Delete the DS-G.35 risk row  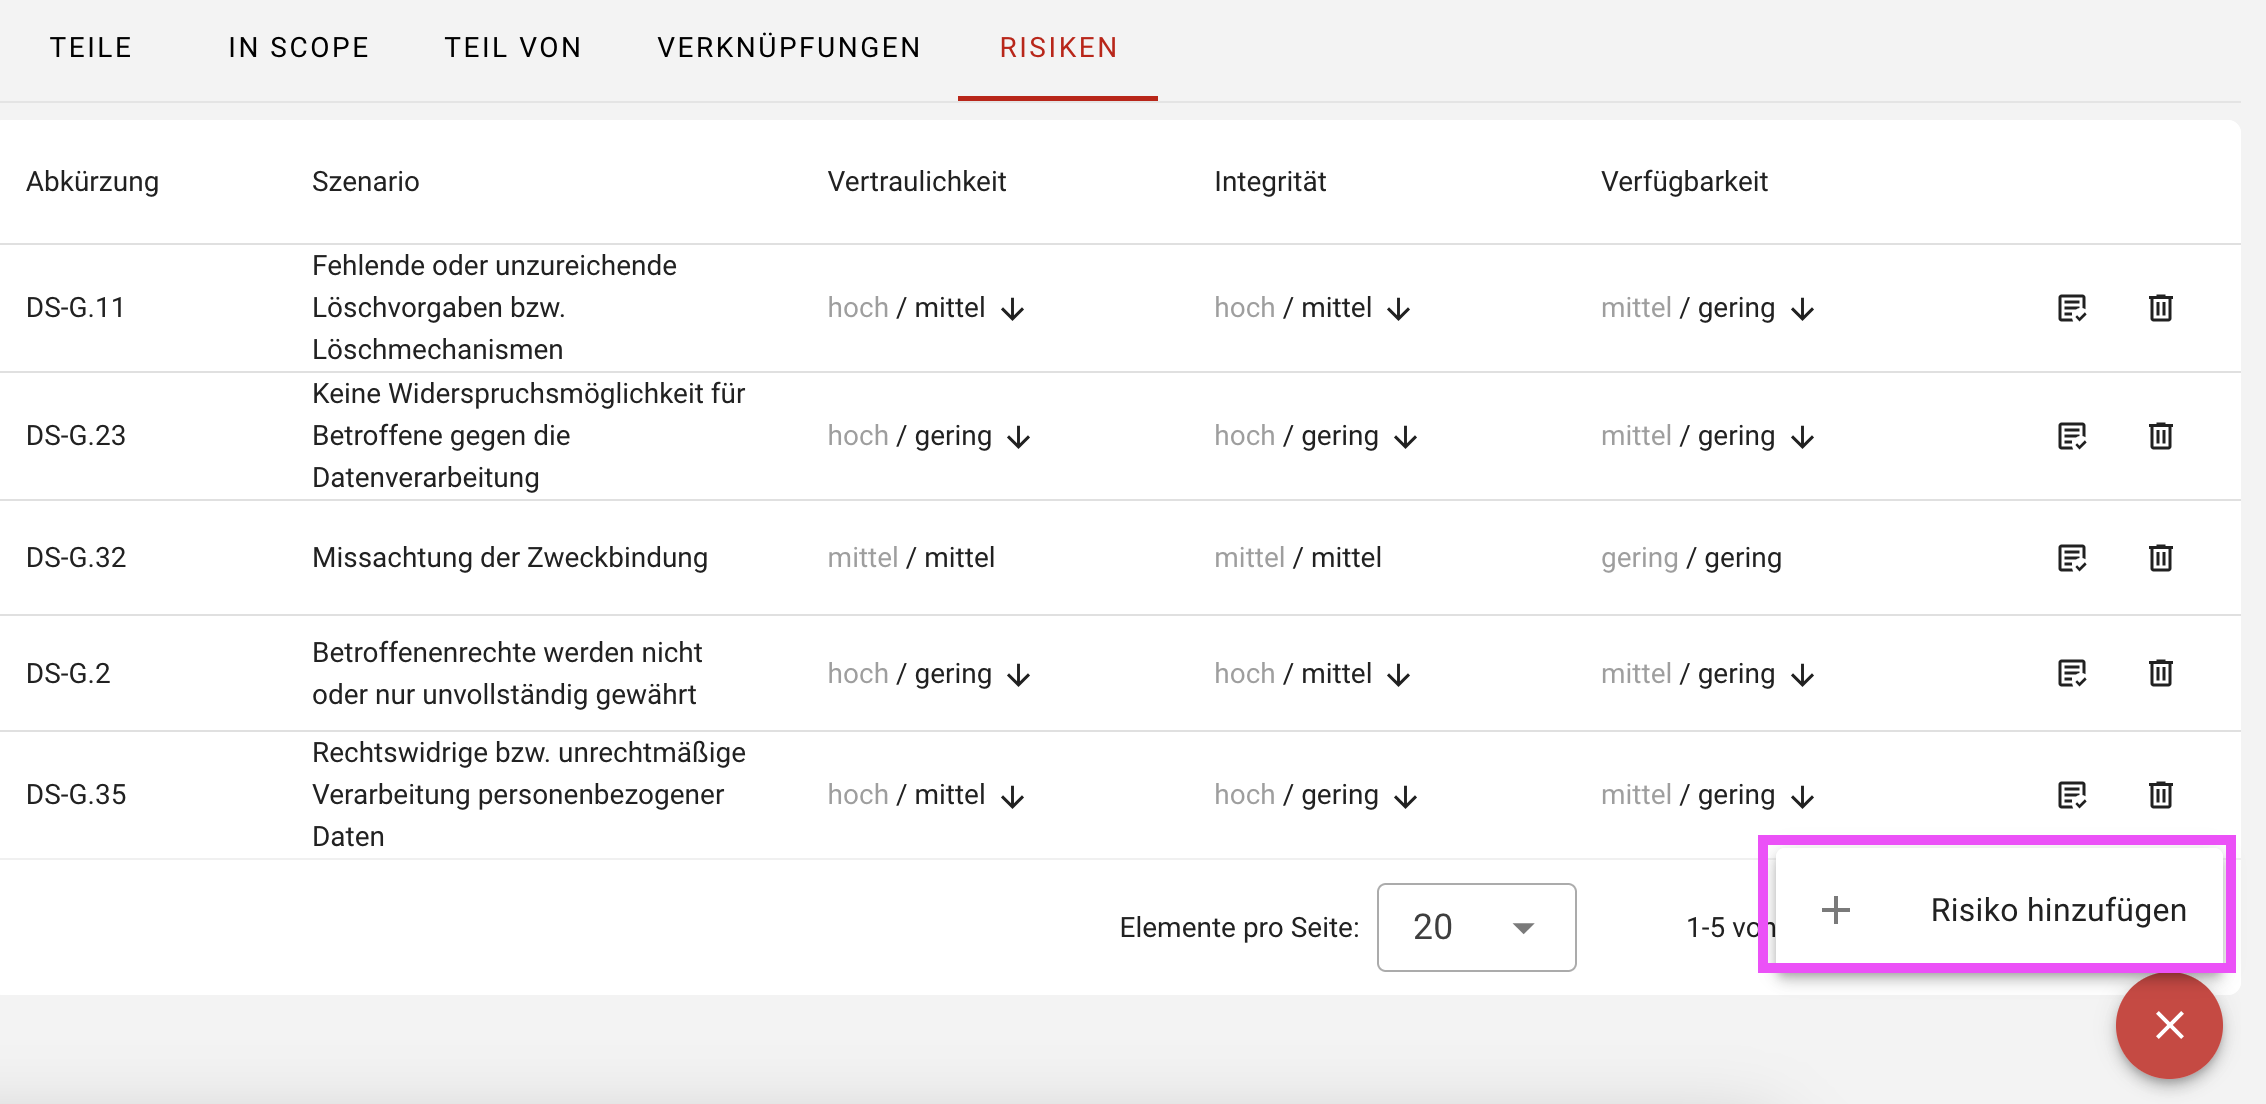(2160, 795)
